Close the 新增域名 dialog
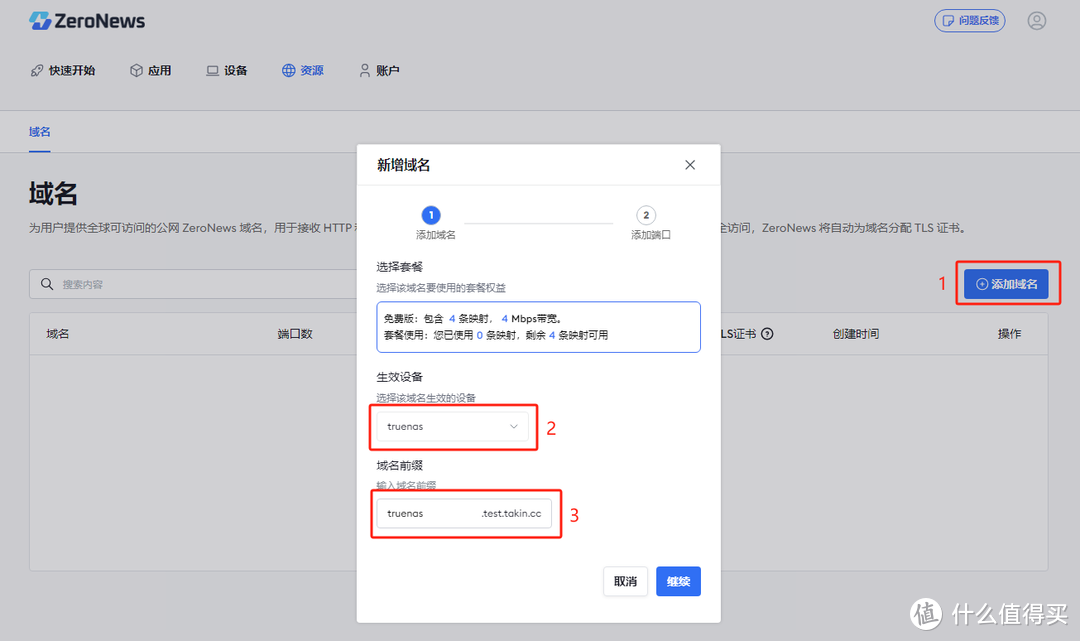 click(689, 164)
